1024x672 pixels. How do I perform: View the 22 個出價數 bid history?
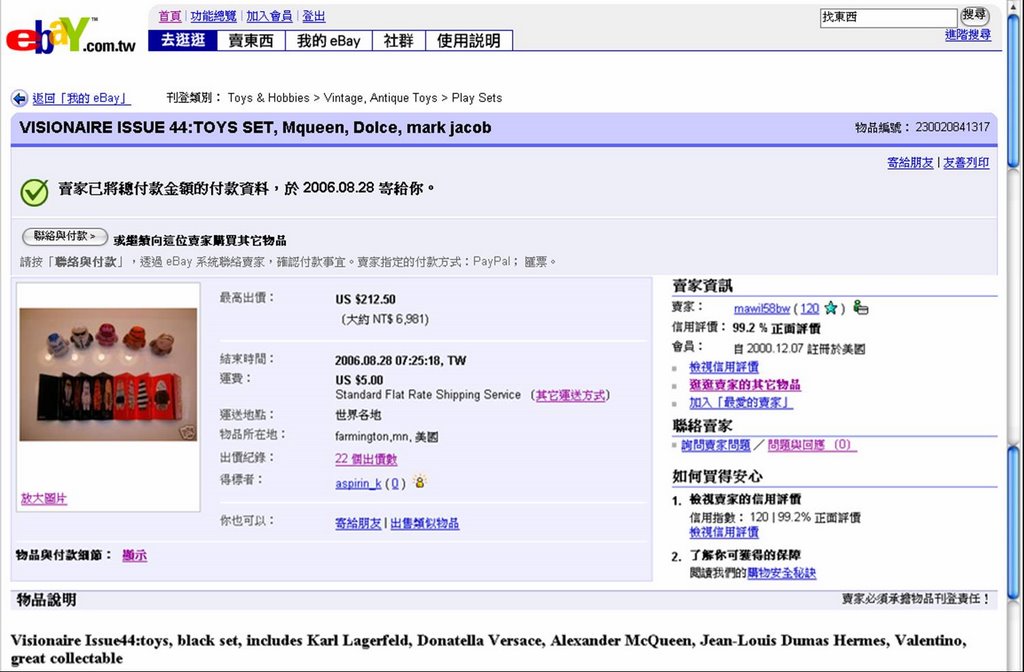pyautogui.click(x=366, y=459)
